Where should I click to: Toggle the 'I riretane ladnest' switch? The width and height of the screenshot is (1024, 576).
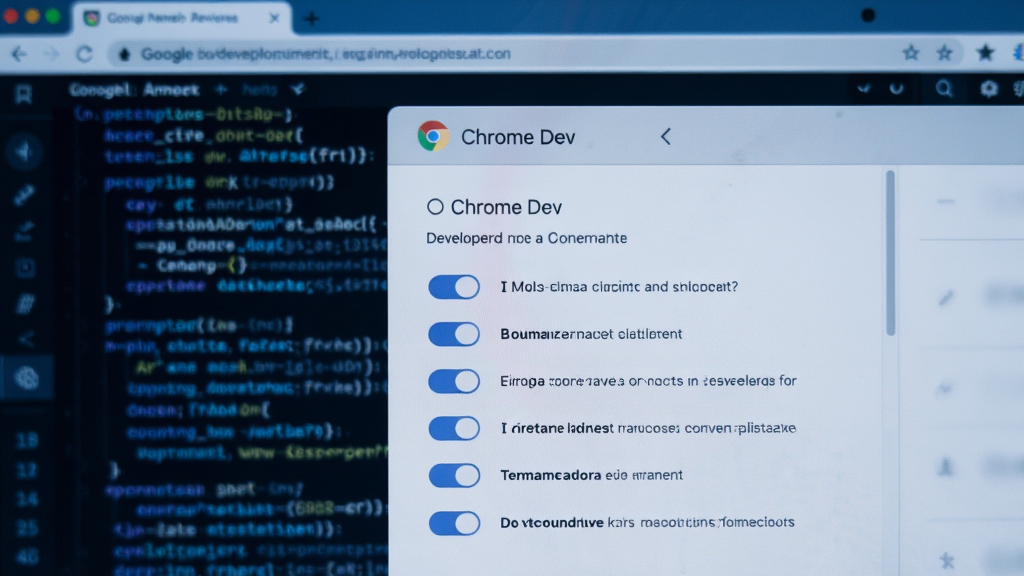tap(454, 428)
